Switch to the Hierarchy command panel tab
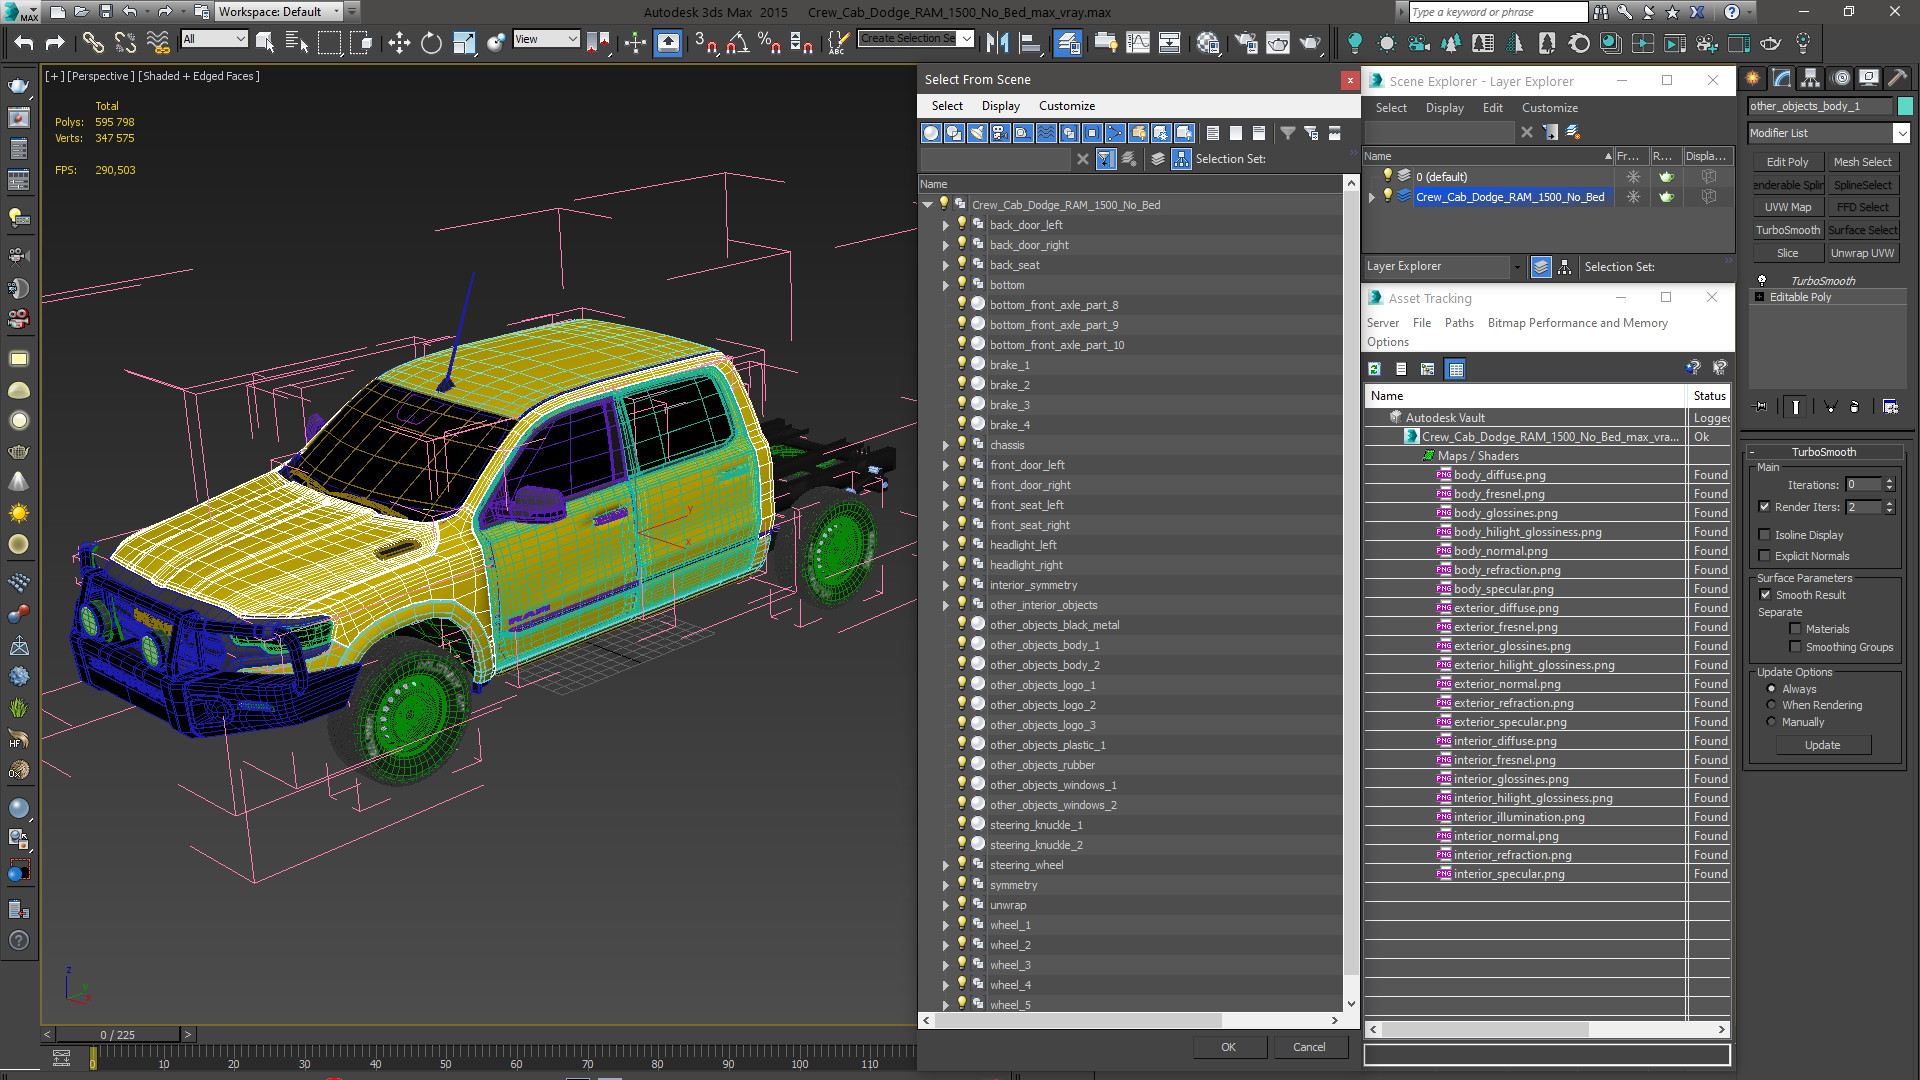This screenshot has width=1920, height=1080. (x=1810, y=78)
